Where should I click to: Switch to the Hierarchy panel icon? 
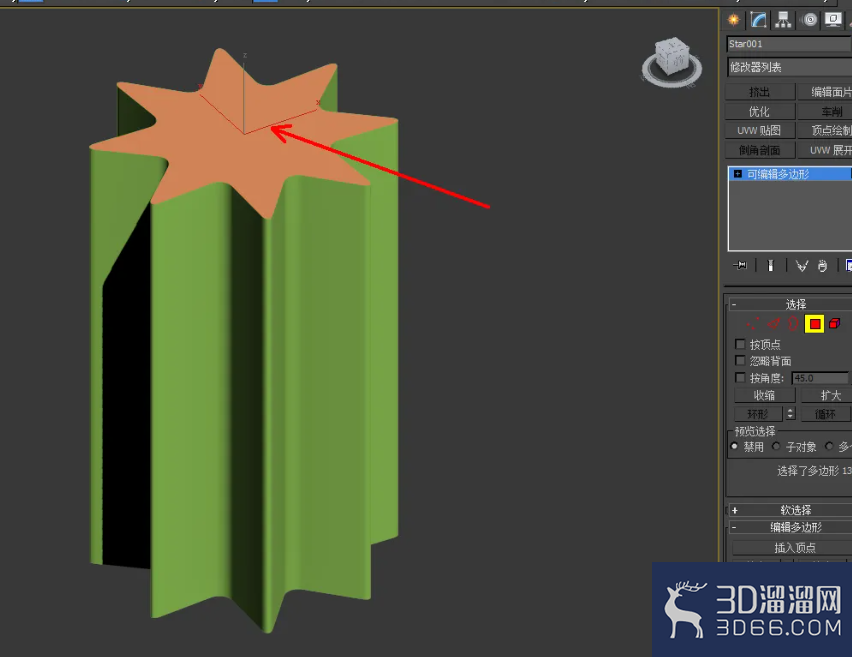click(x=783, y=20)
